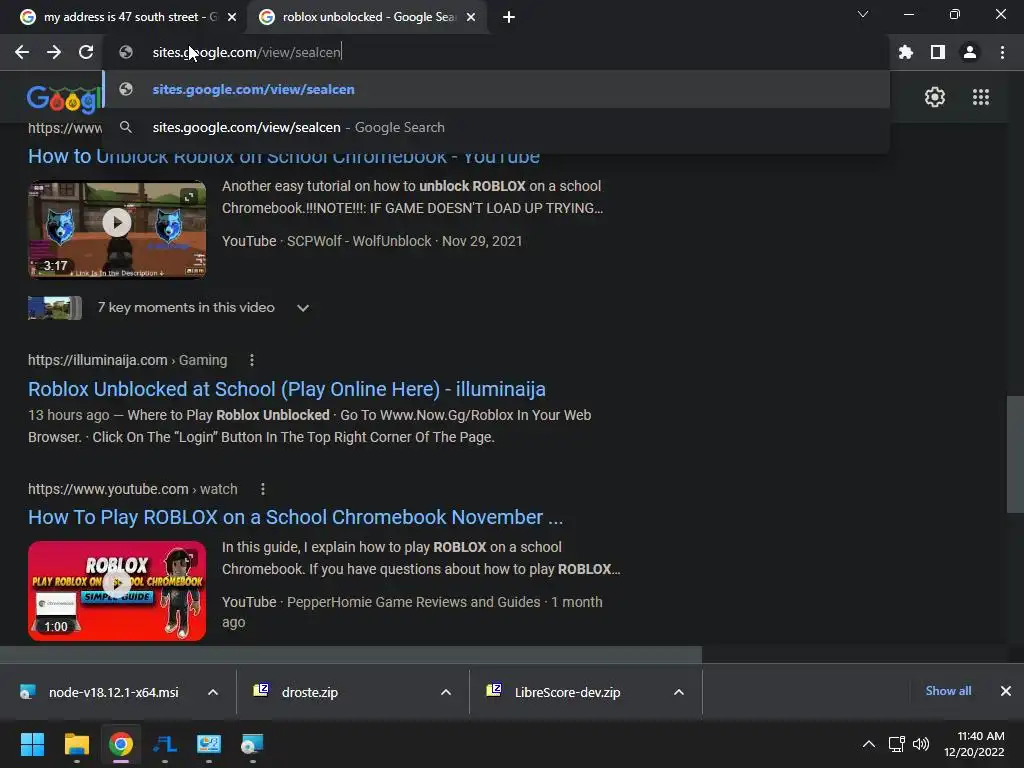Play the PepperHomie Roblox guide thumbnail
This screenshot has width=1024, height=768.
pyautogui.click(x=117, y=591)
